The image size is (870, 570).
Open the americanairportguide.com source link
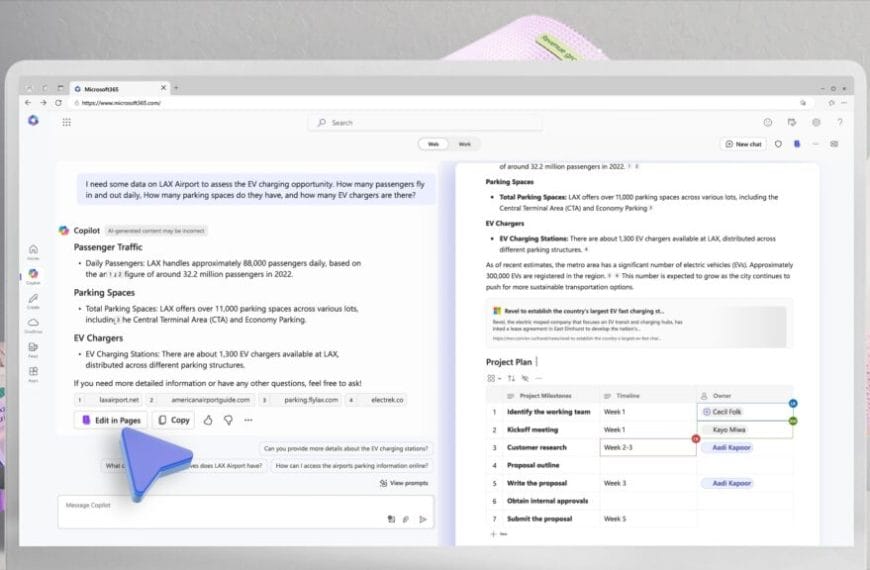point(200,400)
